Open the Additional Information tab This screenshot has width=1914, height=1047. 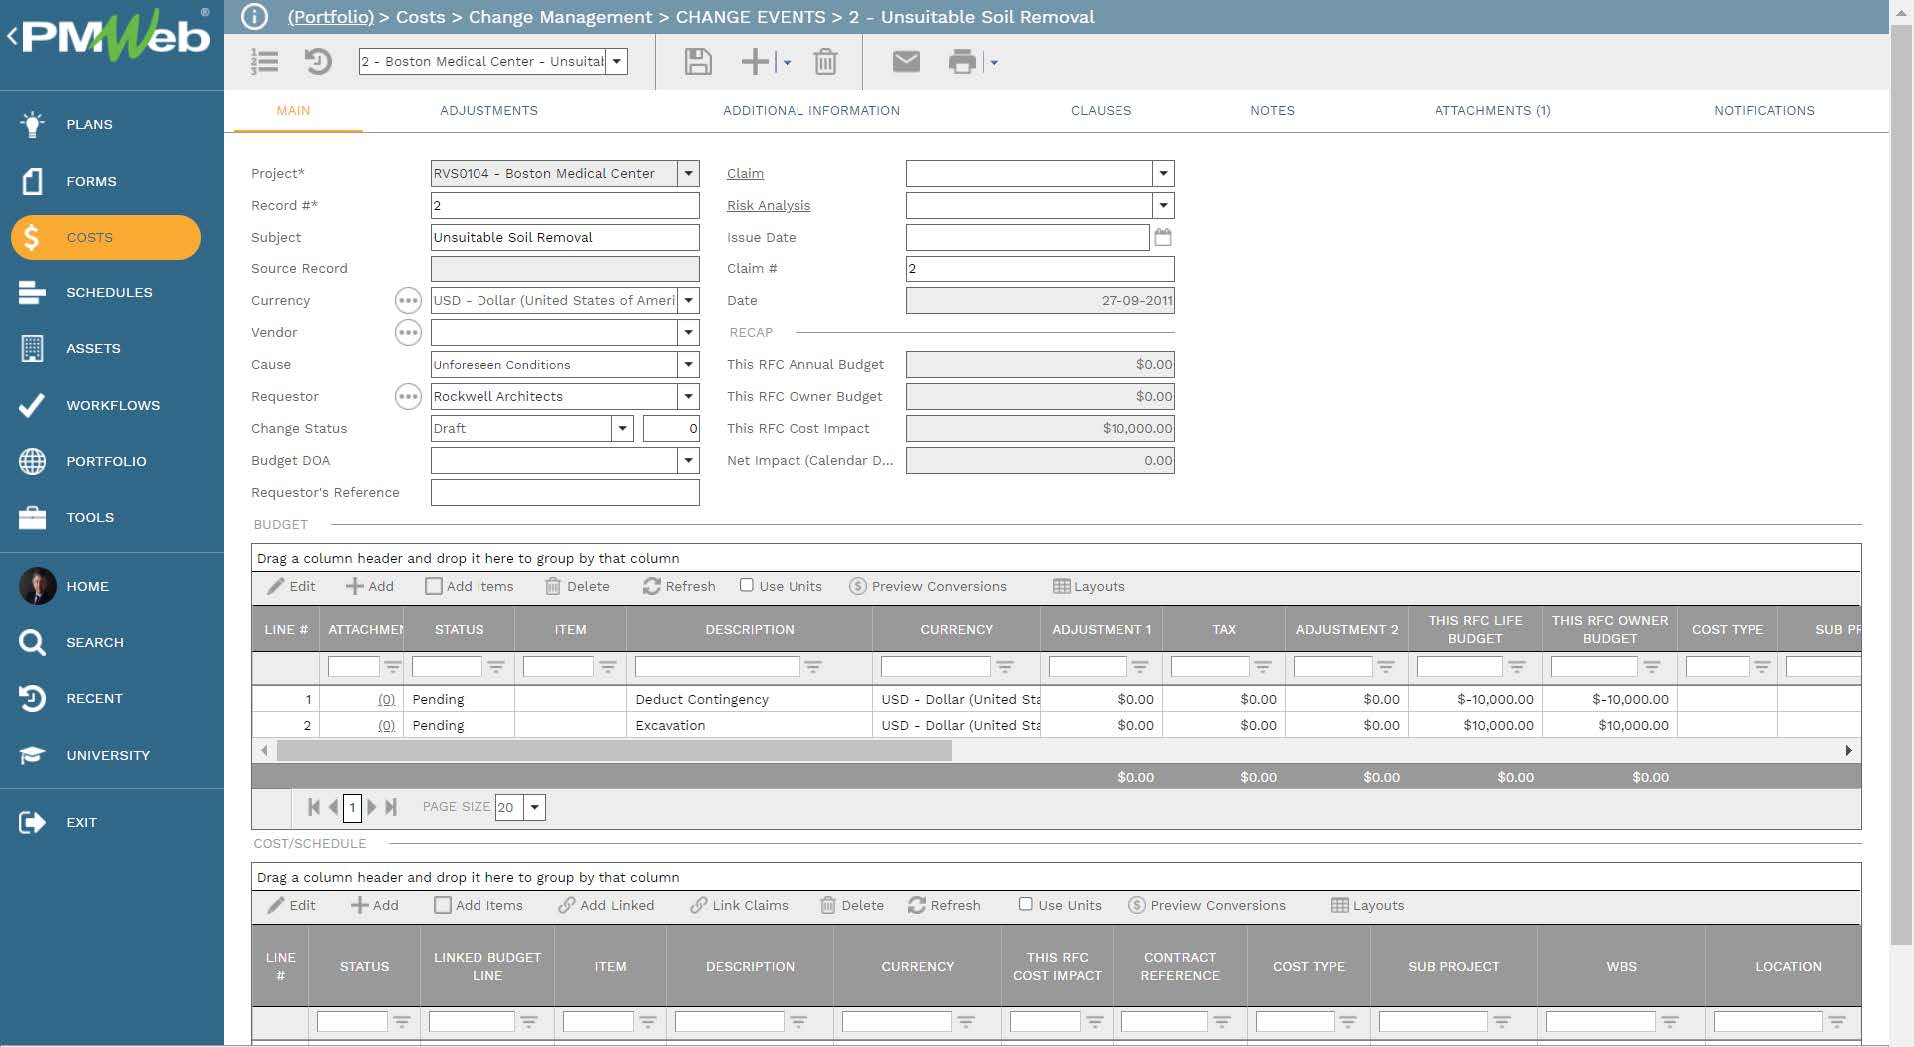[x=811, y=110]
